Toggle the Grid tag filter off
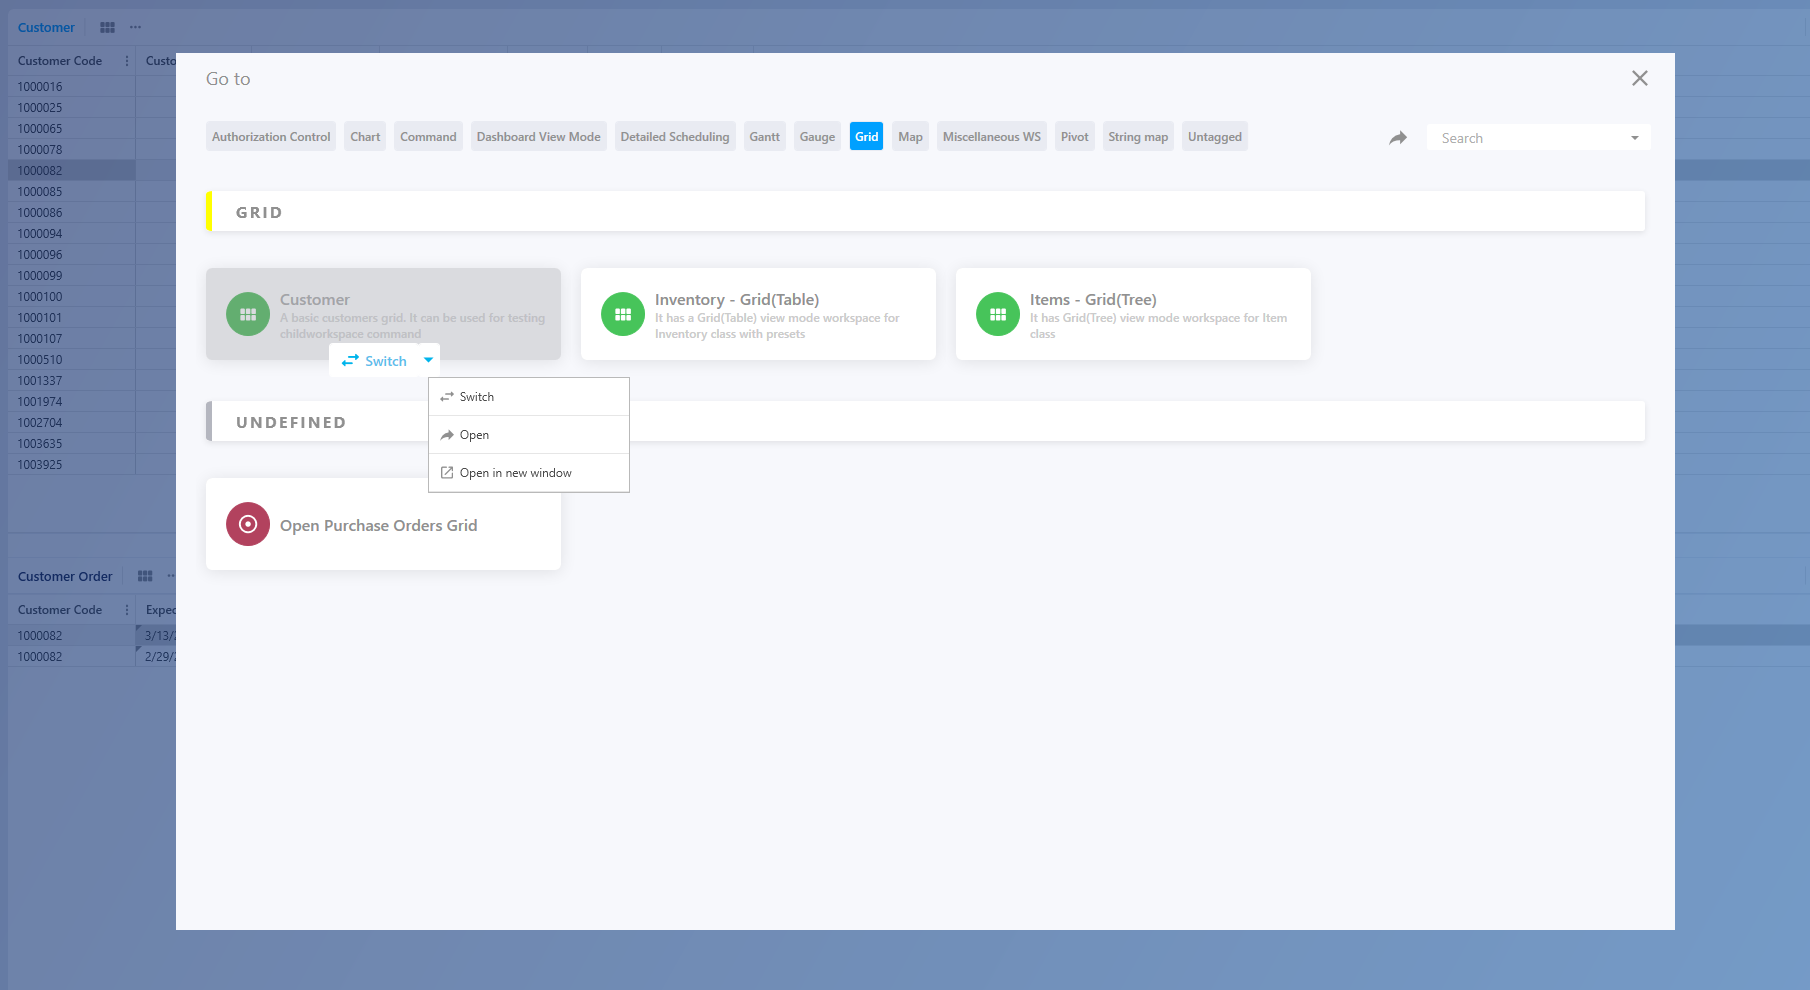This screenshot has width=1810, height=990. 866,136
